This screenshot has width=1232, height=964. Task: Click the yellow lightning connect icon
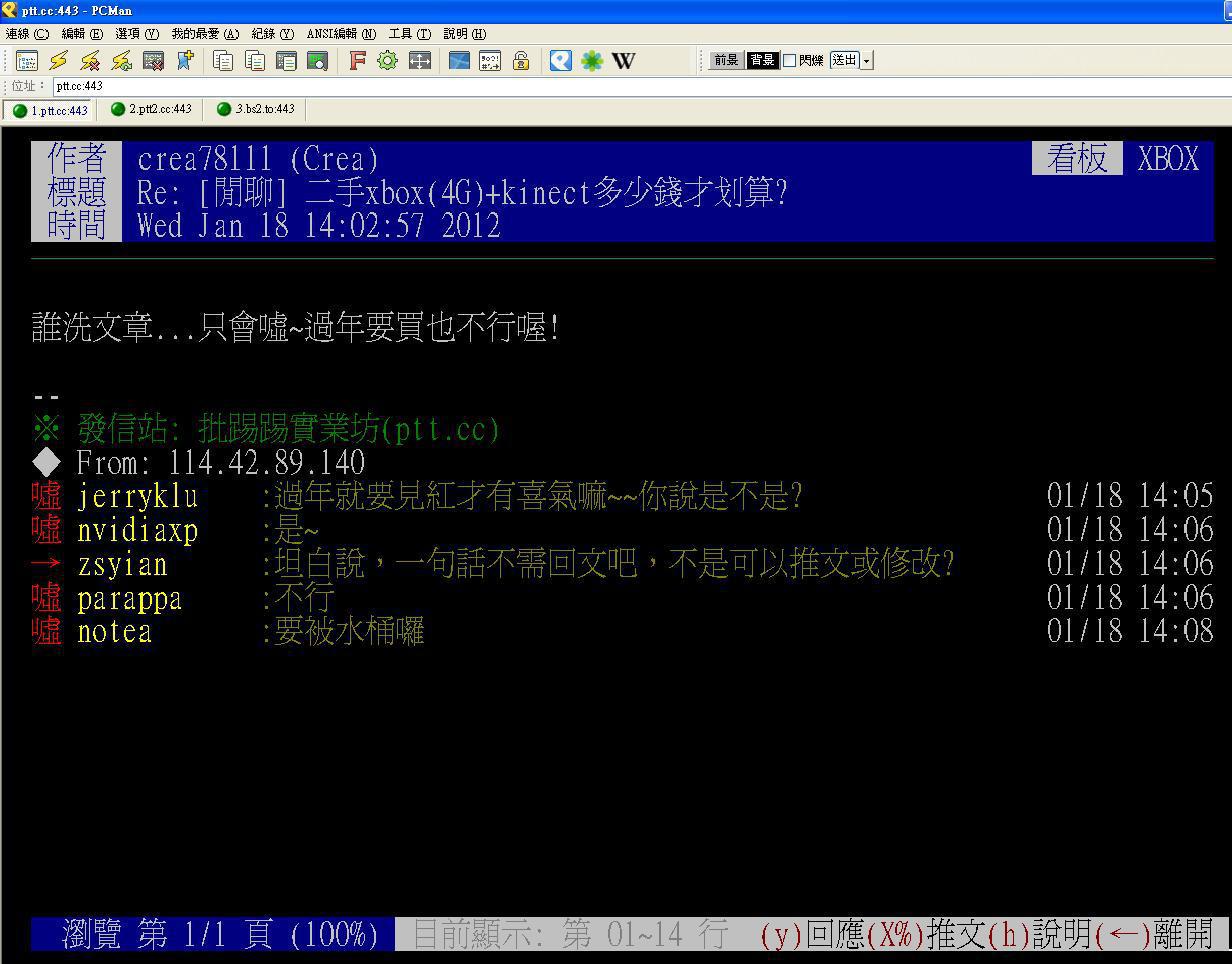tap(59, 61)
